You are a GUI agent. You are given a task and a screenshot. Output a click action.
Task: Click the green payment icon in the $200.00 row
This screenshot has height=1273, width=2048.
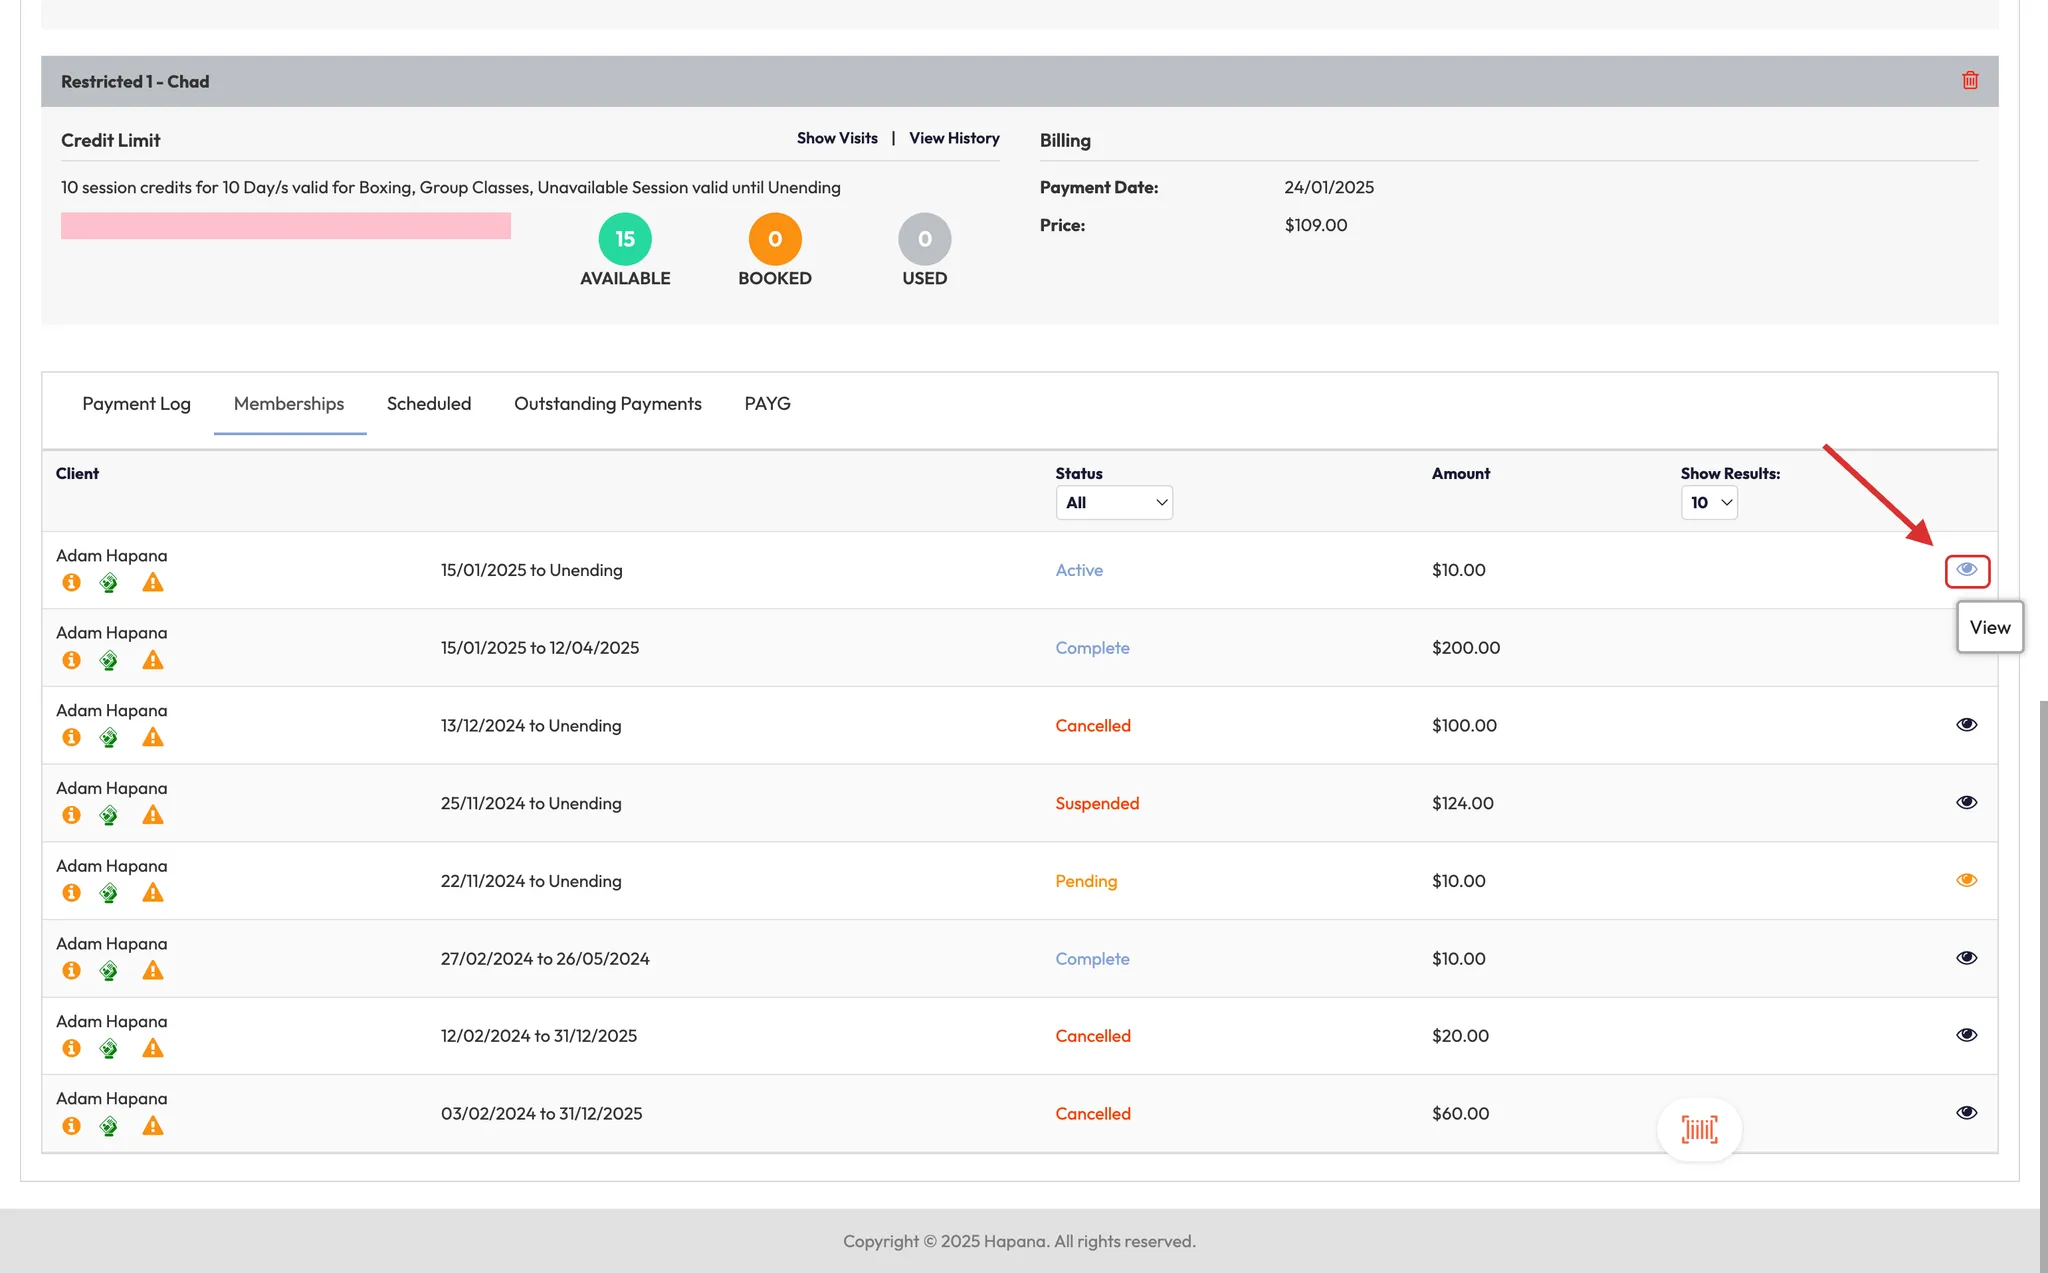pyautogui.click(x=109, y=660)
